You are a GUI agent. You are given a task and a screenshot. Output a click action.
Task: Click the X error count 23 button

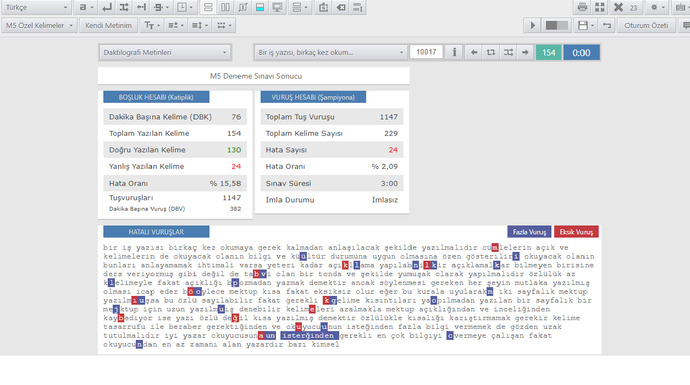[x=626, y=7]
